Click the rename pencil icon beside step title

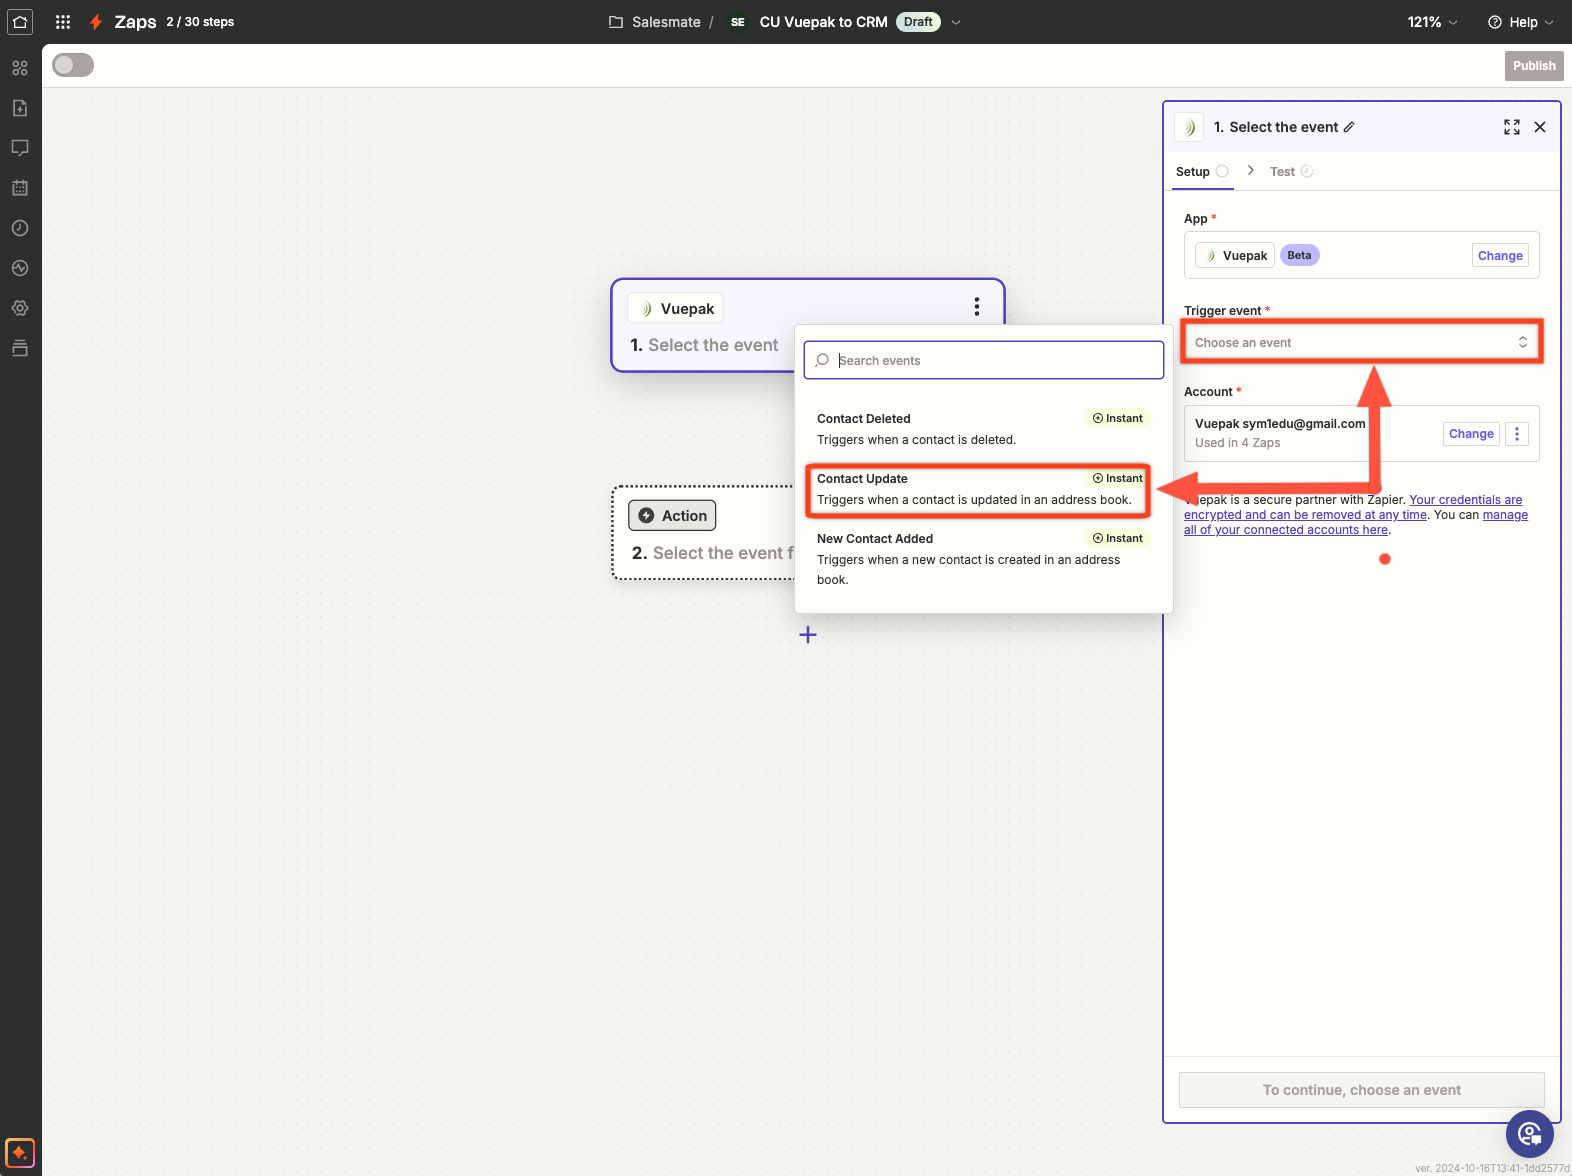tap(1349, 127)
